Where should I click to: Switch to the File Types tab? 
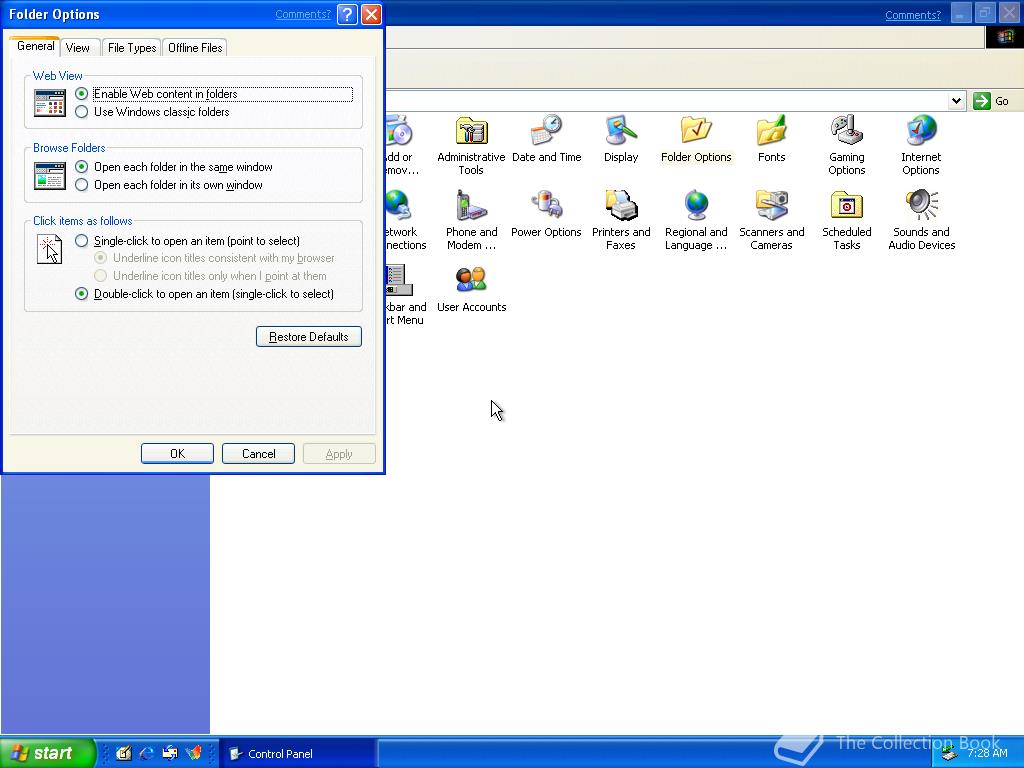click(x=132, y=48)
